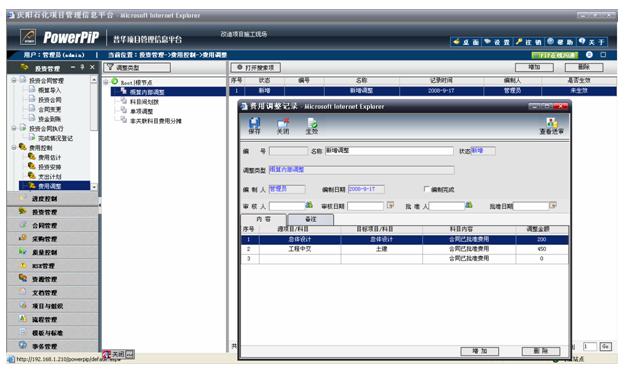The image size is (630, 372).
Task: Collapse the 投资合同管理 tree node
Action: click(x=14, y=80)
